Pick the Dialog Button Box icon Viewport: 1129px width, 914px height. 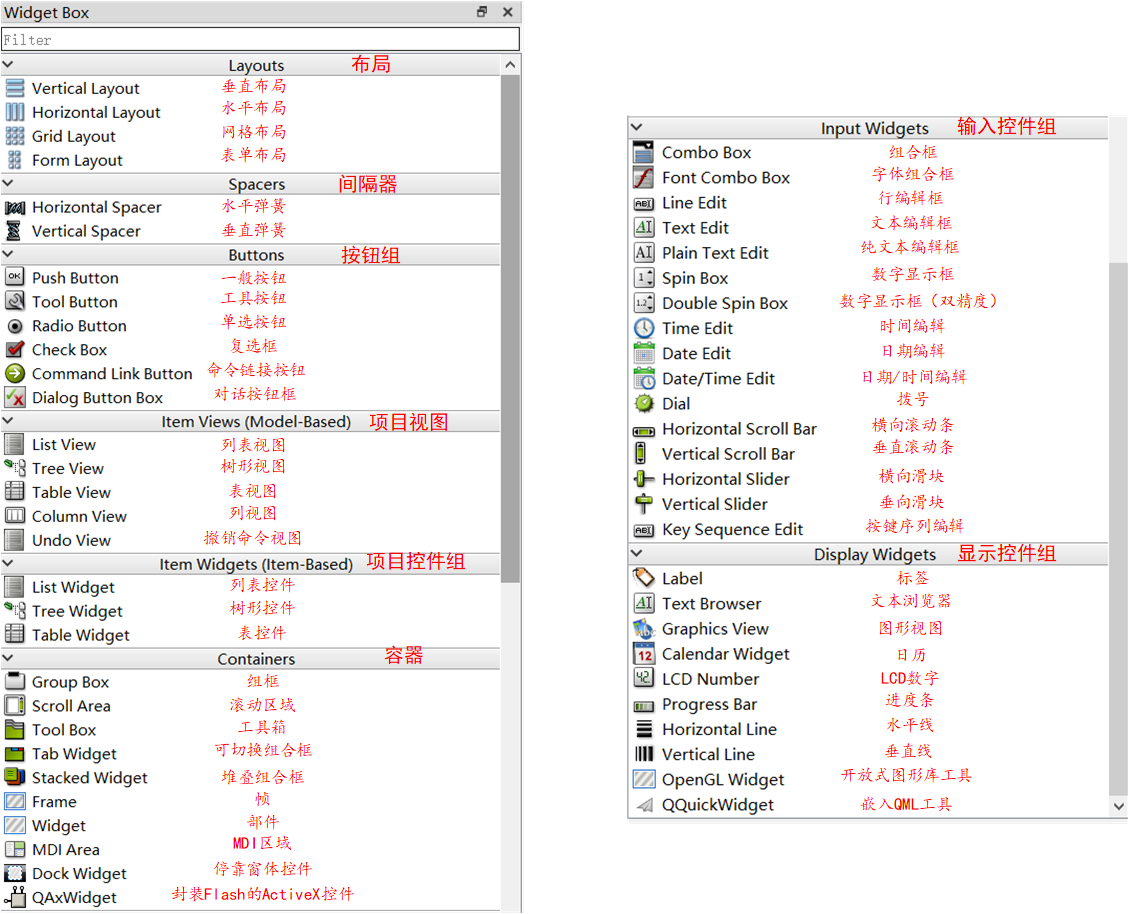[x=14, y=397]
